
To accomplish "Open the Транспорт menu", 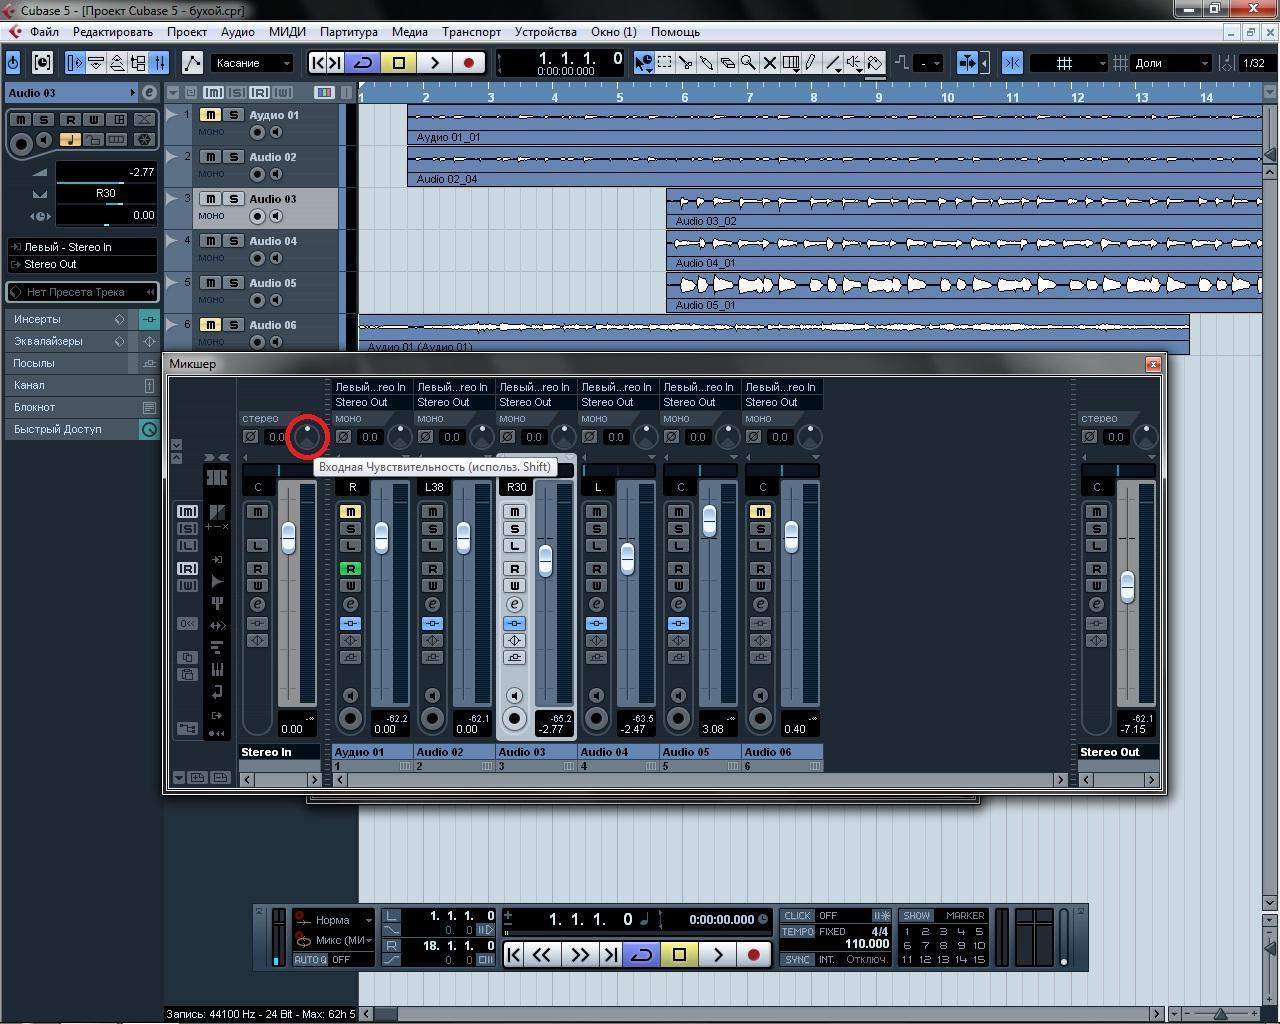I will [471, 32].
